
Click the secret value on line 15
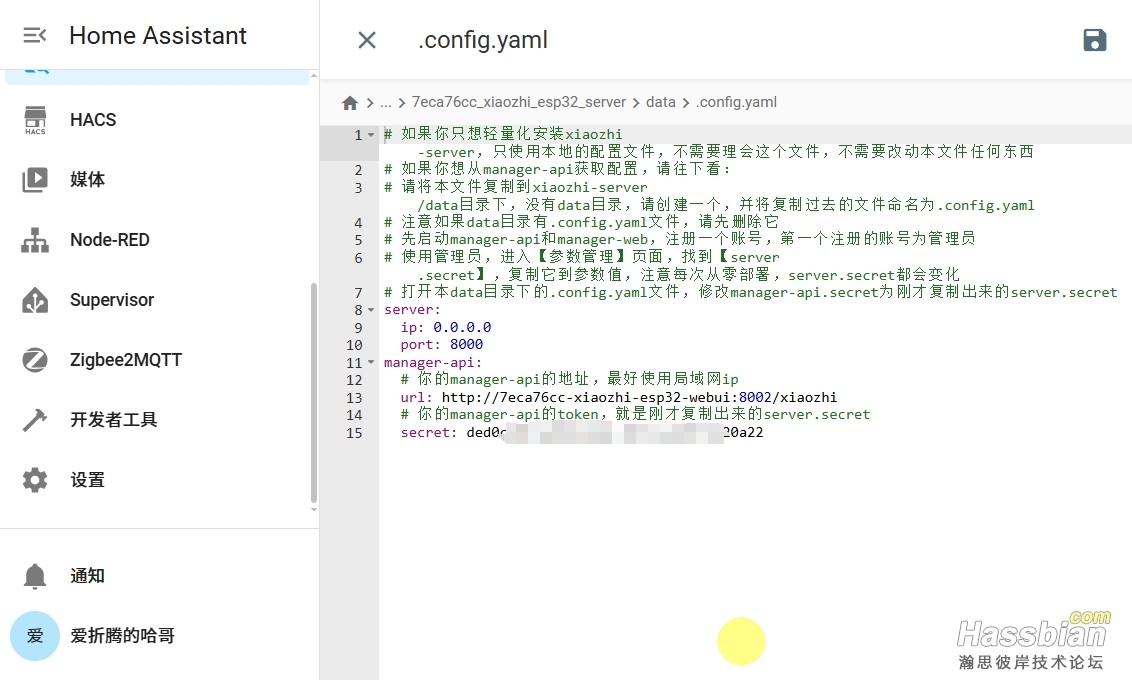point(614,433)
